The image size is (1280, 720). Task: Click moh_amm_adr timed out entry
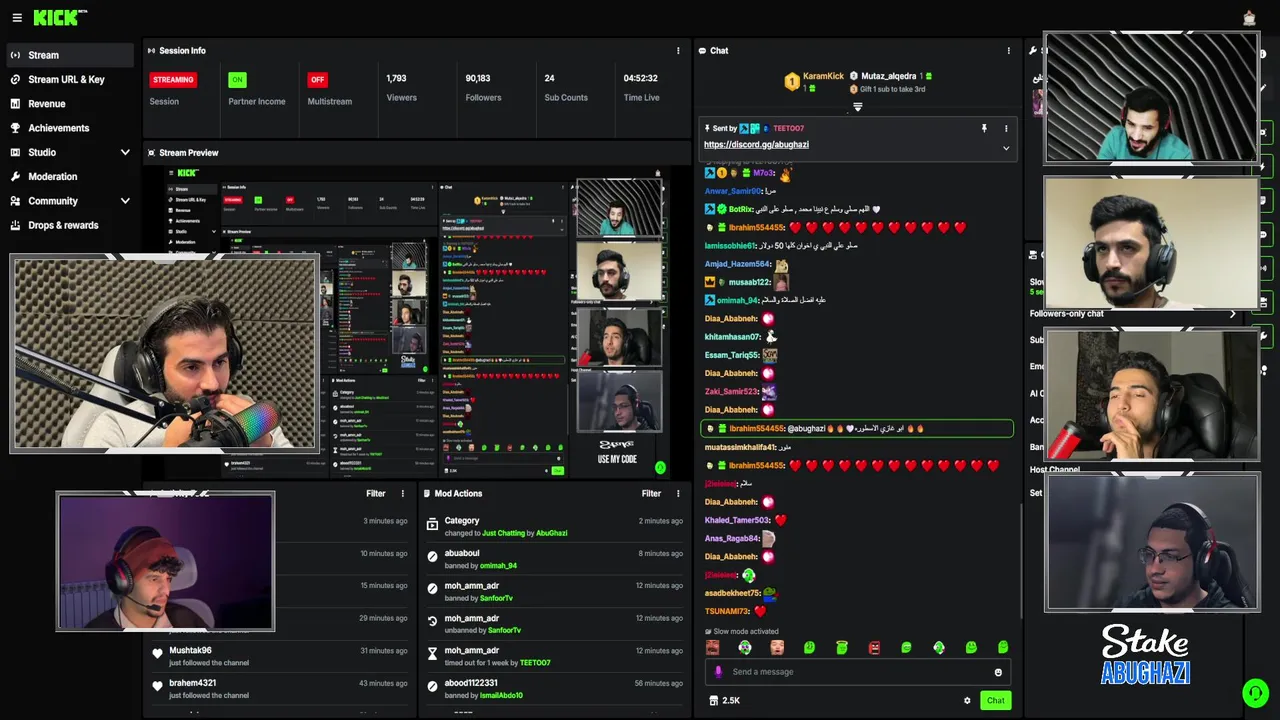coord(554,656)
